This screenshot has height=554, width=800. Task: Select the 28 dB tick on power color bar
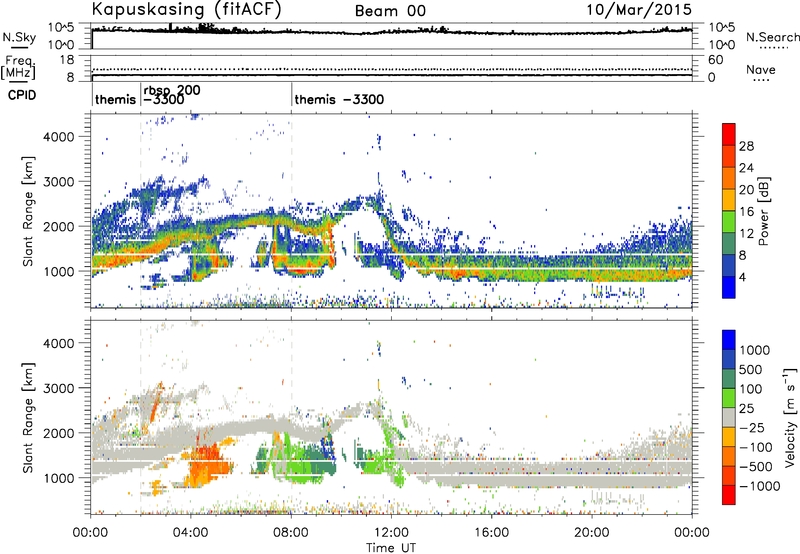746,146
